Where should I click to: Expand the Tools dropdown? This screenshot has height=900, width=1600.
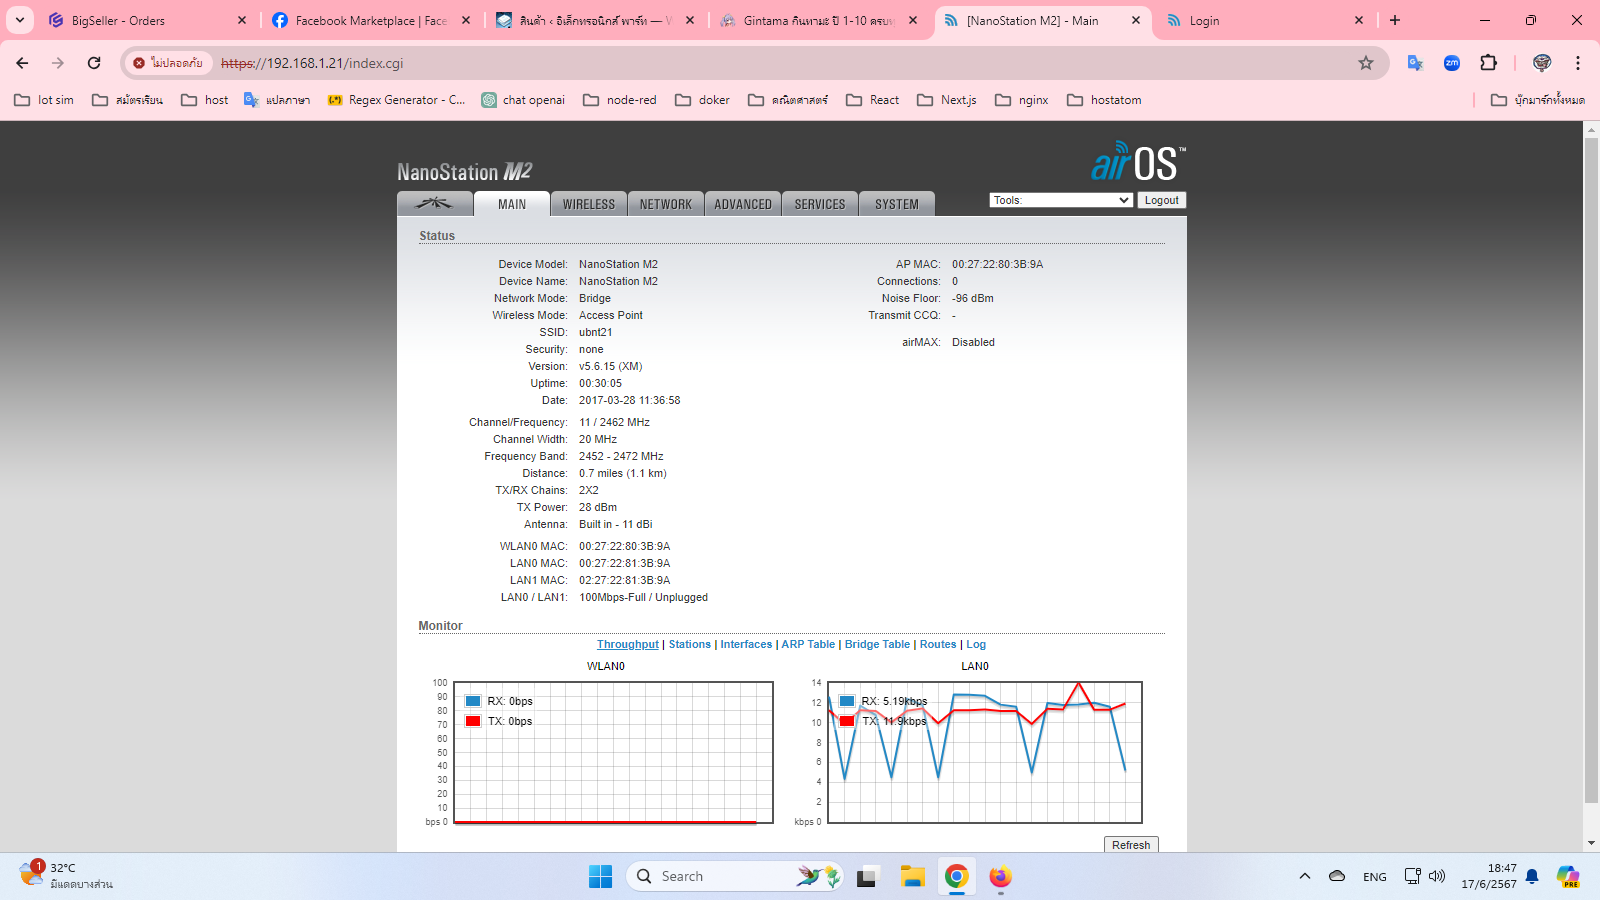tap(1061, 200)
